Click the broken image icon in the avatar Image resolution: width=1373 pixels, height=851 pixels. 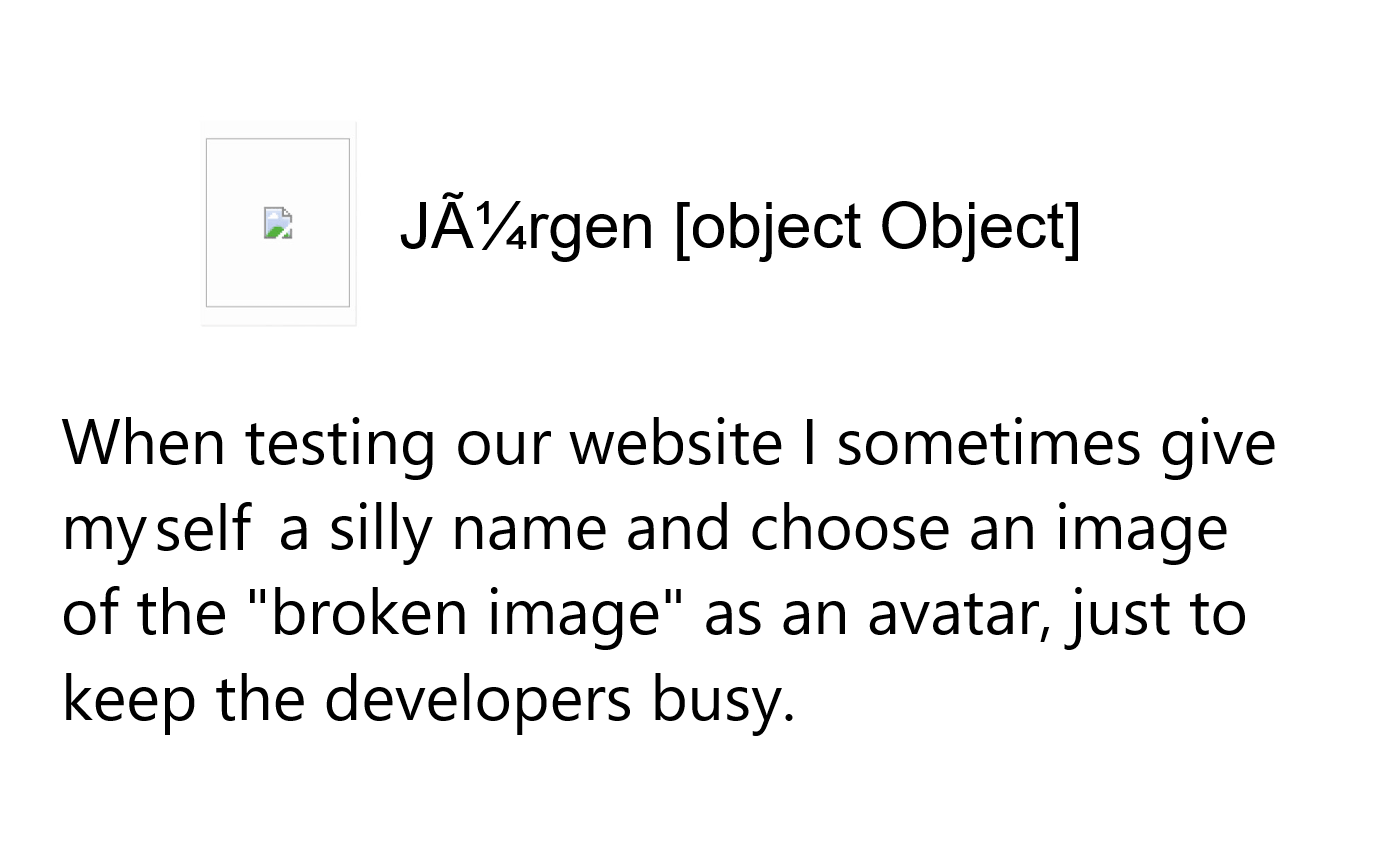[278, 223]
